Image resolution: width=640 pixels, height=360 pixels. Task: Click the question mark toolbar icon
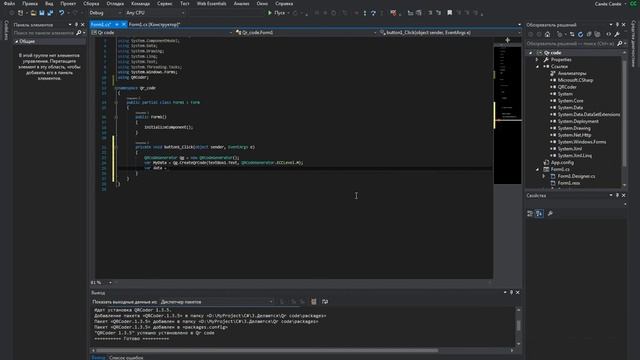tap(373, 13)
